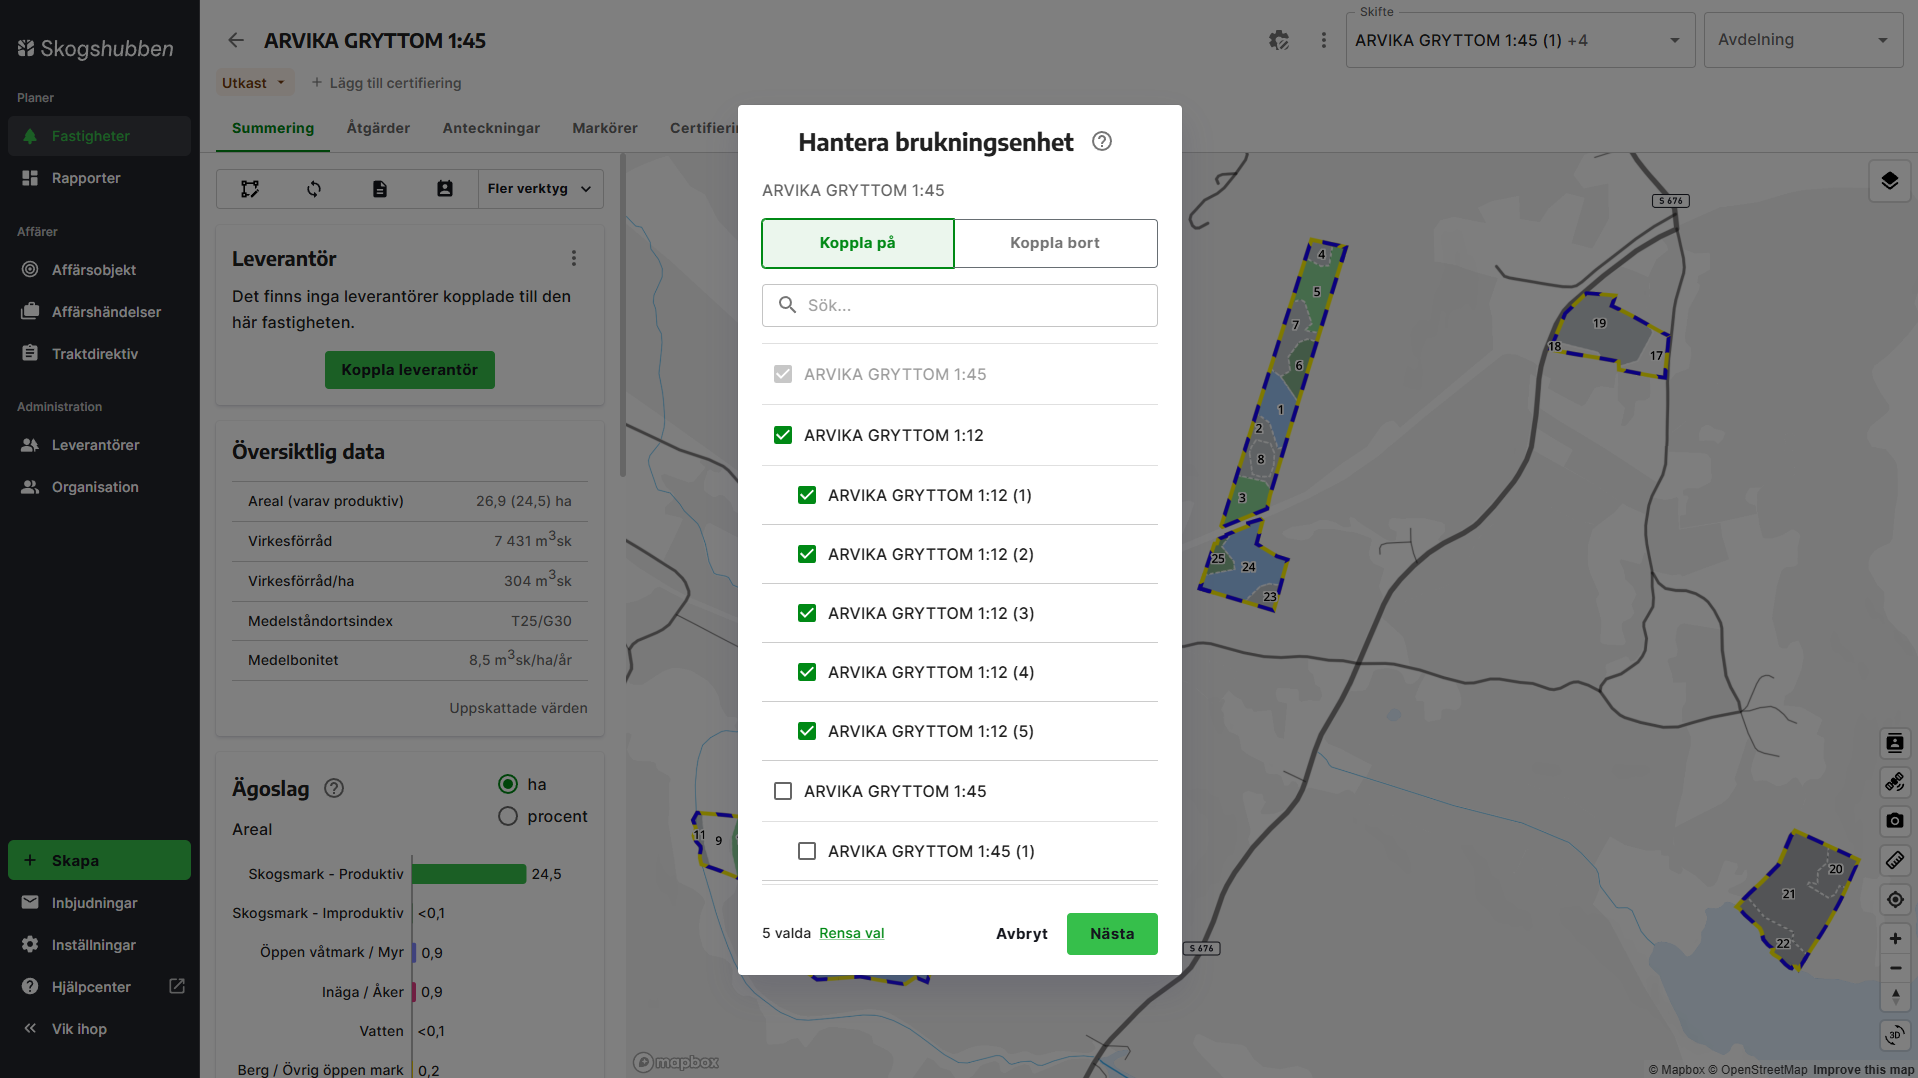The height and width of the screenshot is (1078, 1918).
Task: Select the procent radio button
Action: (x=508, y=817)
